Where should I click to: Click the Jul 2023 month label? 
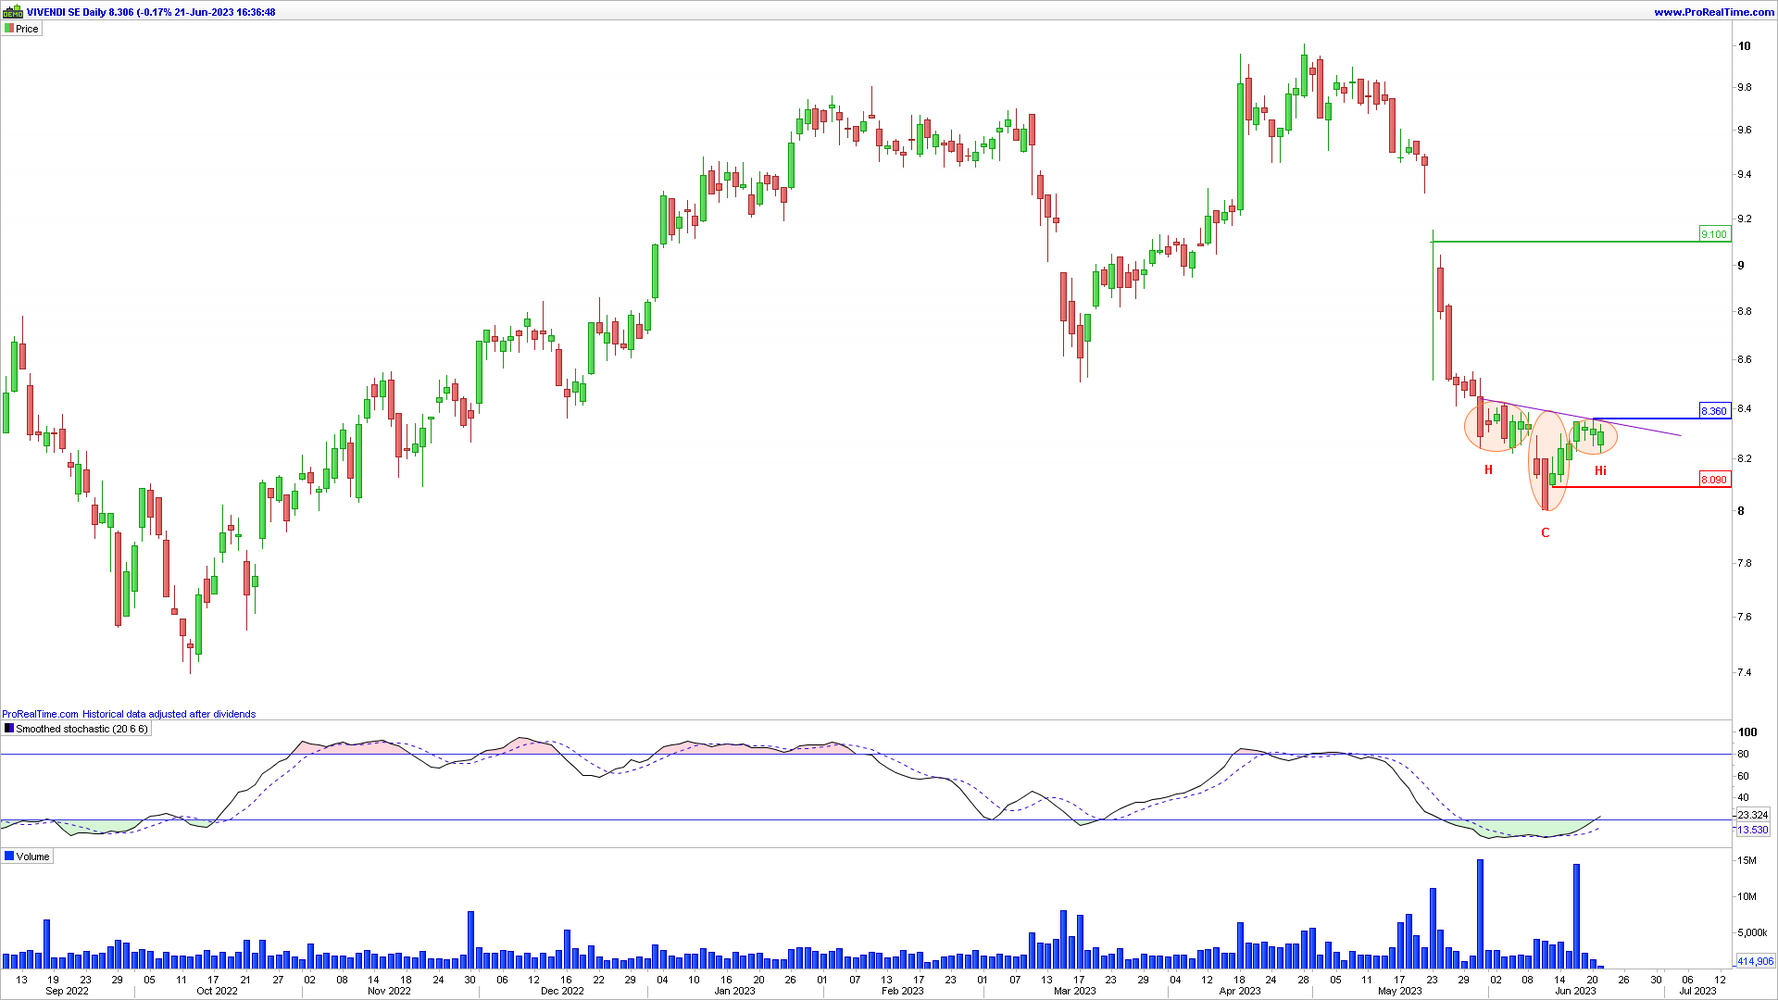point(1697,991)
